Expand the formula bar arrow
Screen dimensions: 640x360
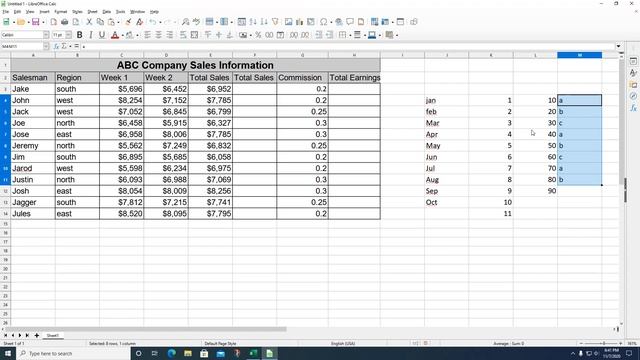(x=618, y=47)
